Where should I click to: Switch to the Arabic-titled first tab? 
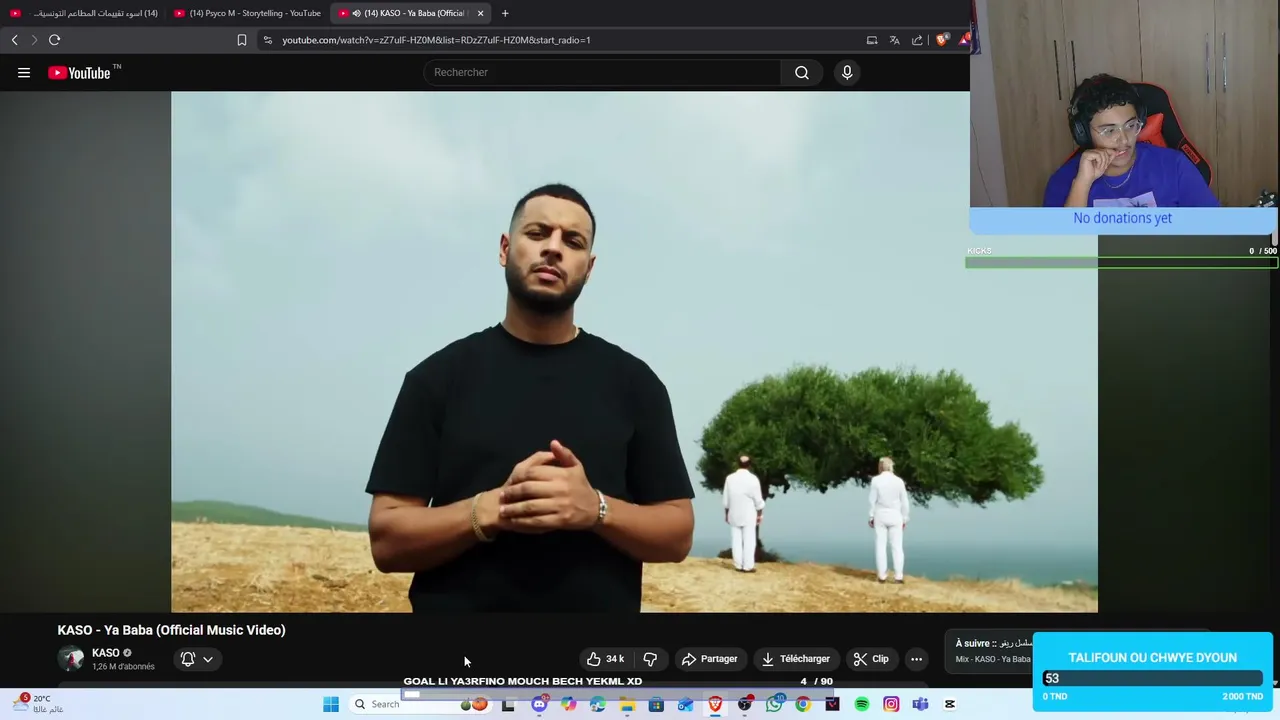click(84, 13)
